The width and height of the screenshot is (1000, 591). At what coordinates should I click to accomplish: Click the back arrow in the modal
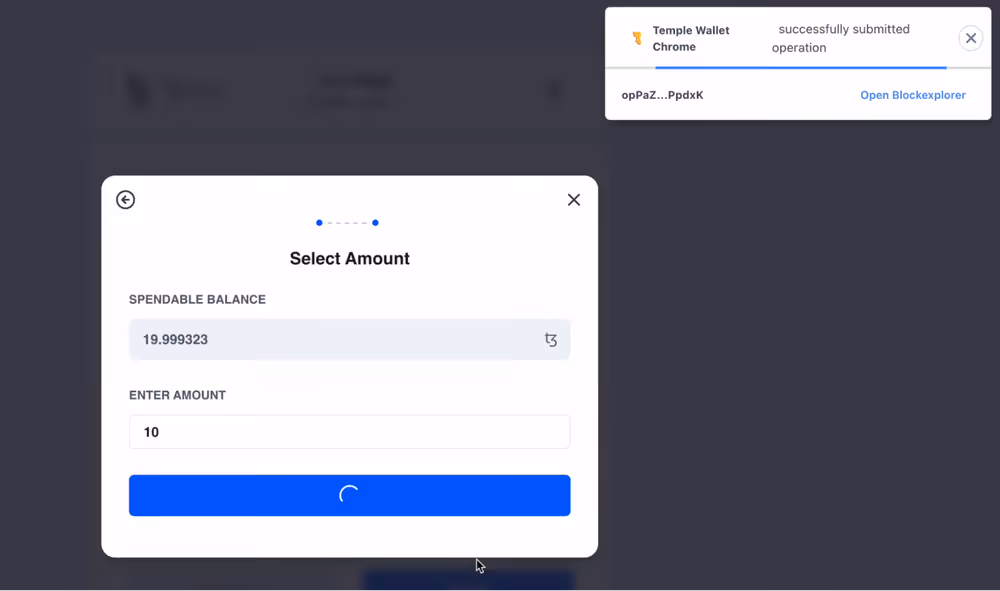(125, 200)
